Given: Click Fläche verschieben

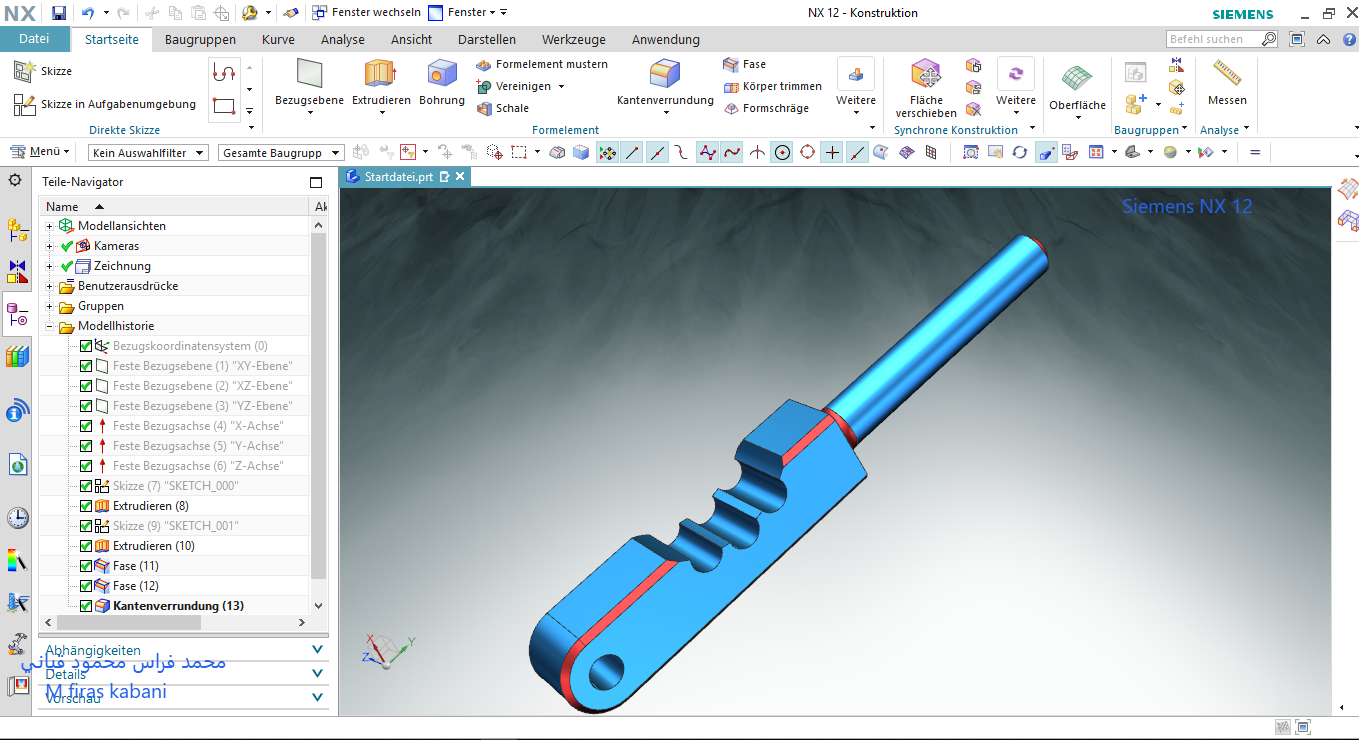Looking at the screenshot, I should point(926,88).
